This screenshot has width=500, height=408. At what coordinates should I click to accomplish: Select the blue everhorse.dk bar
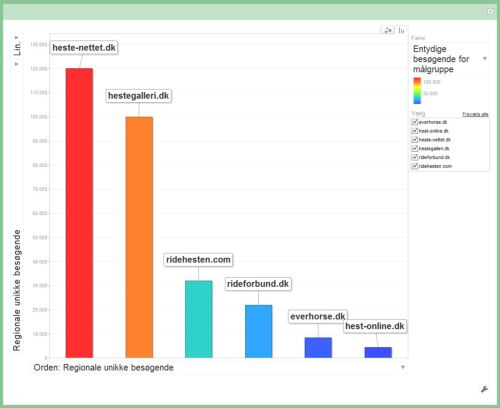click(318, 348)
